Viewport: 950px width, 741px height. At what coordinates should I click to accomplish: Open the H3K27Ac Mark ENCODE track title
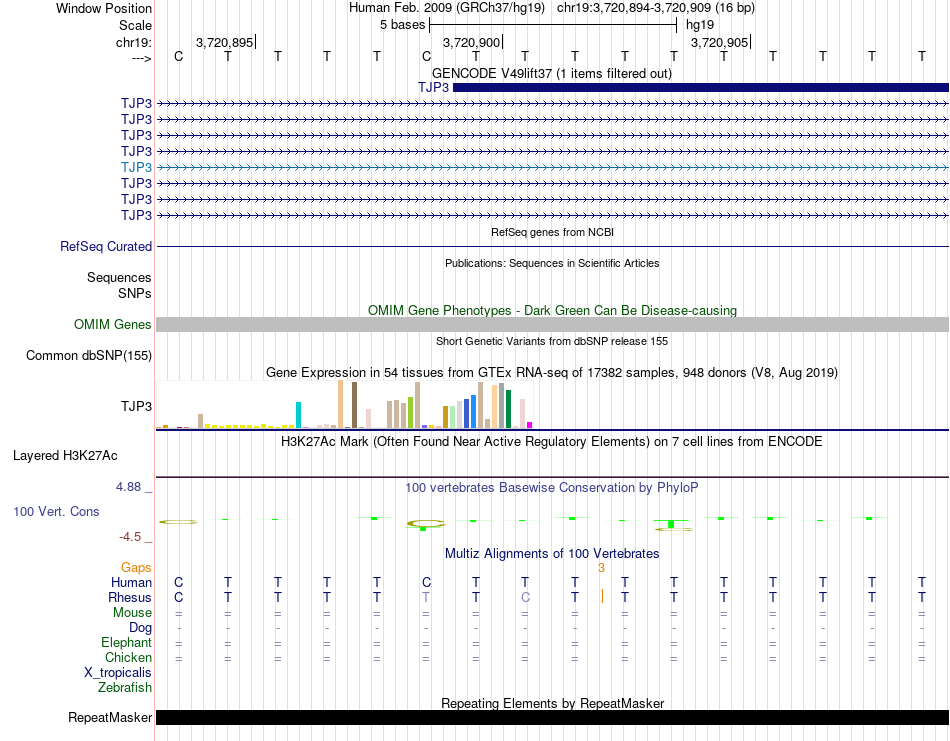tap(552, 441)
